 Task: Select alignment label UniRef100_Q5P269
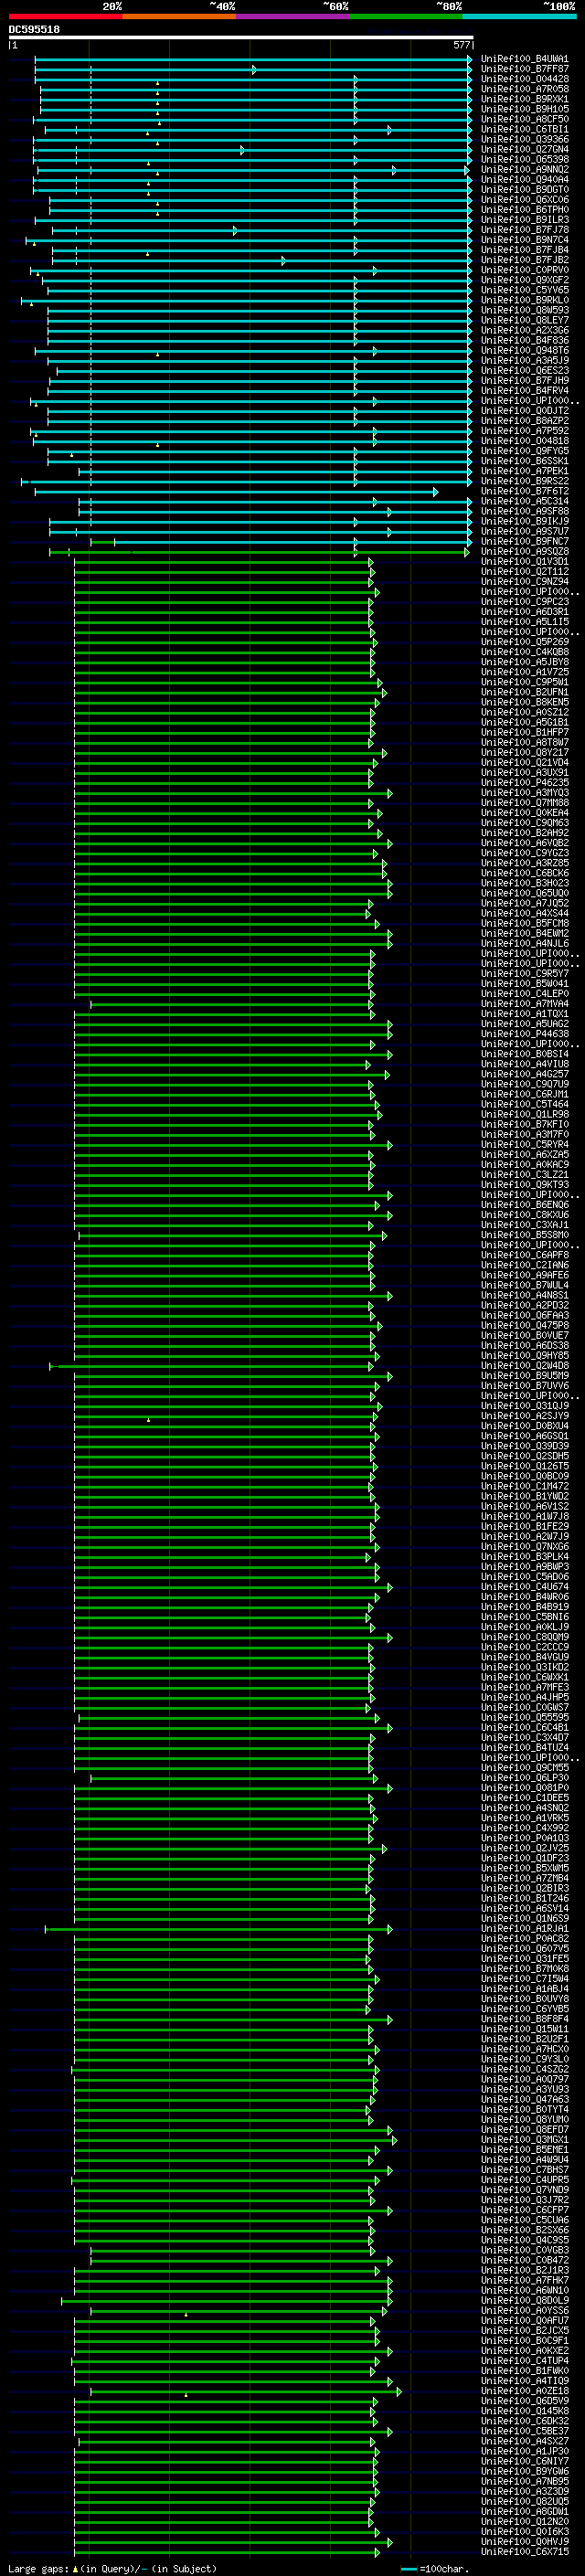coord(525,642)
